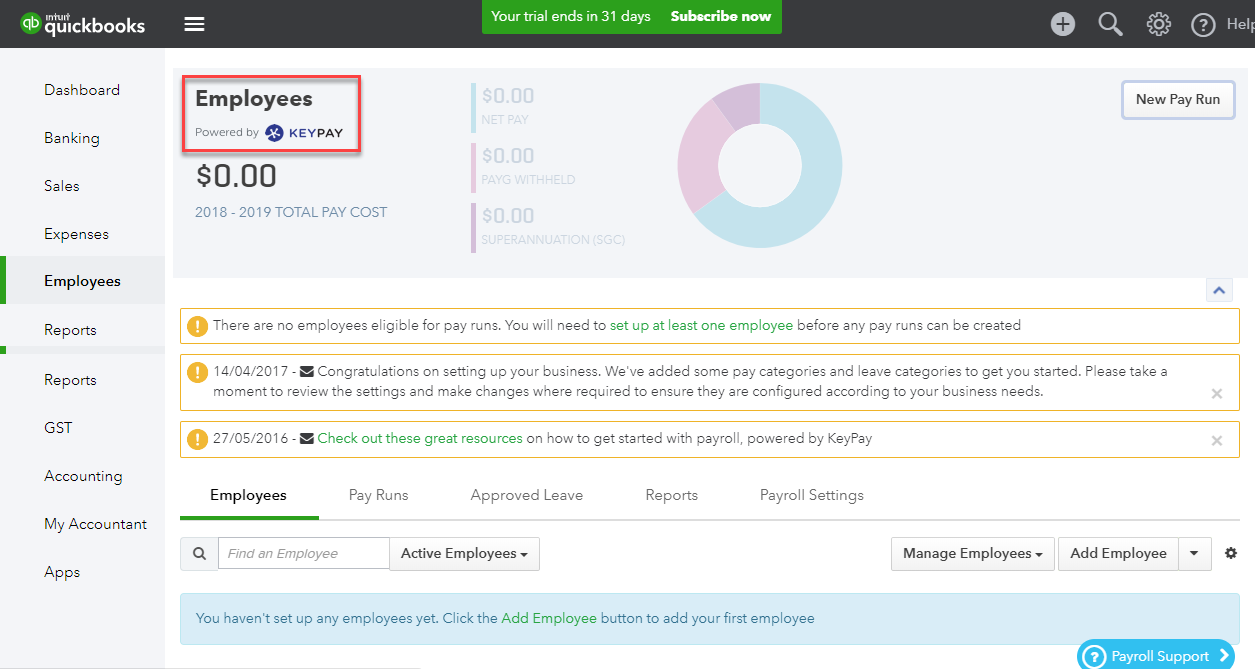The height and width of the screenshot is (669, 1255).
Task: Click the PAYG WITHHELD $0.00 figure
Action: 508,156
